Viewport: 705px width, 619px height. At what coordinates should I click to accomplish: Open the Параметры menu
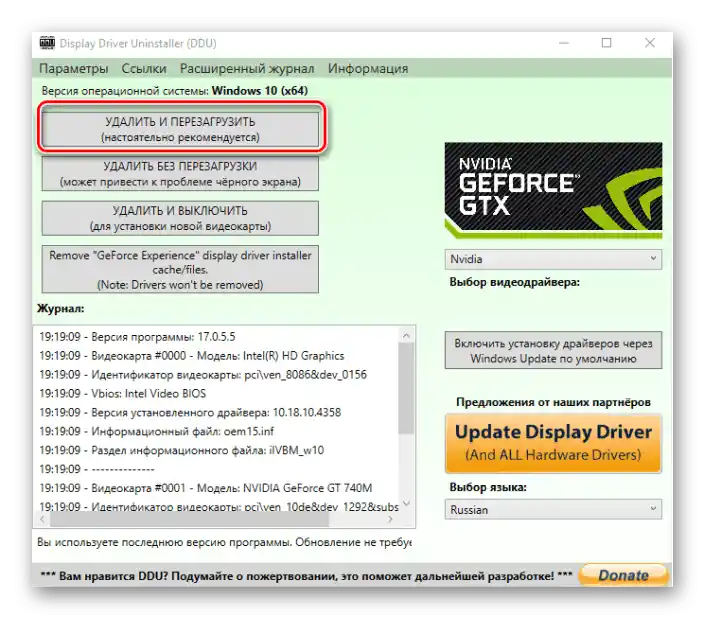74,69
